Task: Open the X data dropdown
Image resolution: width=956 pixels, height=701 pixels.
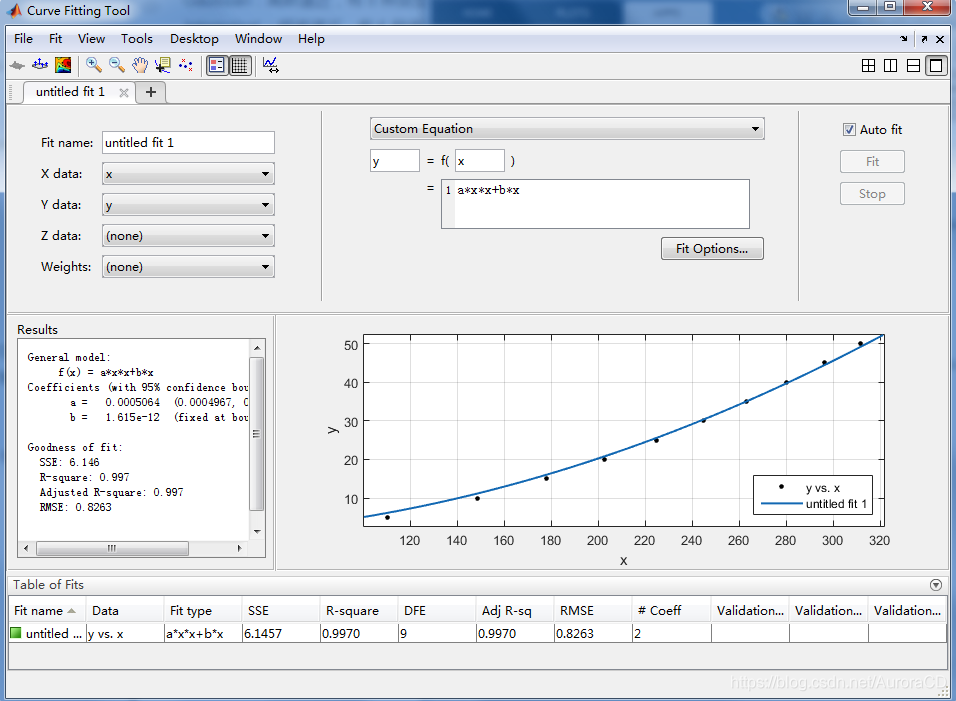Action: [188, 174]
